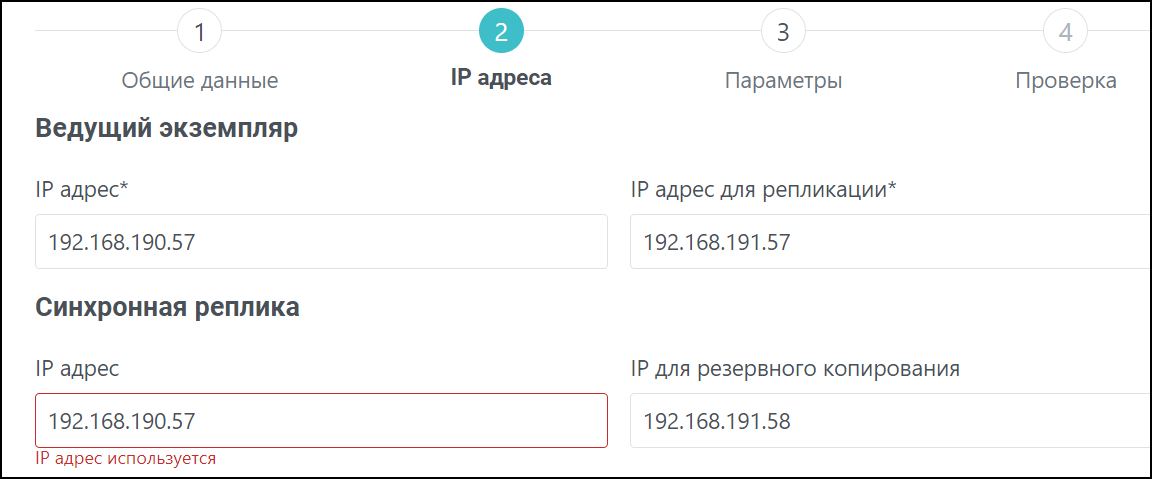Go to step 3 number circle
This screenshot has width=1152, height=479.
click(x=783, y=32)
